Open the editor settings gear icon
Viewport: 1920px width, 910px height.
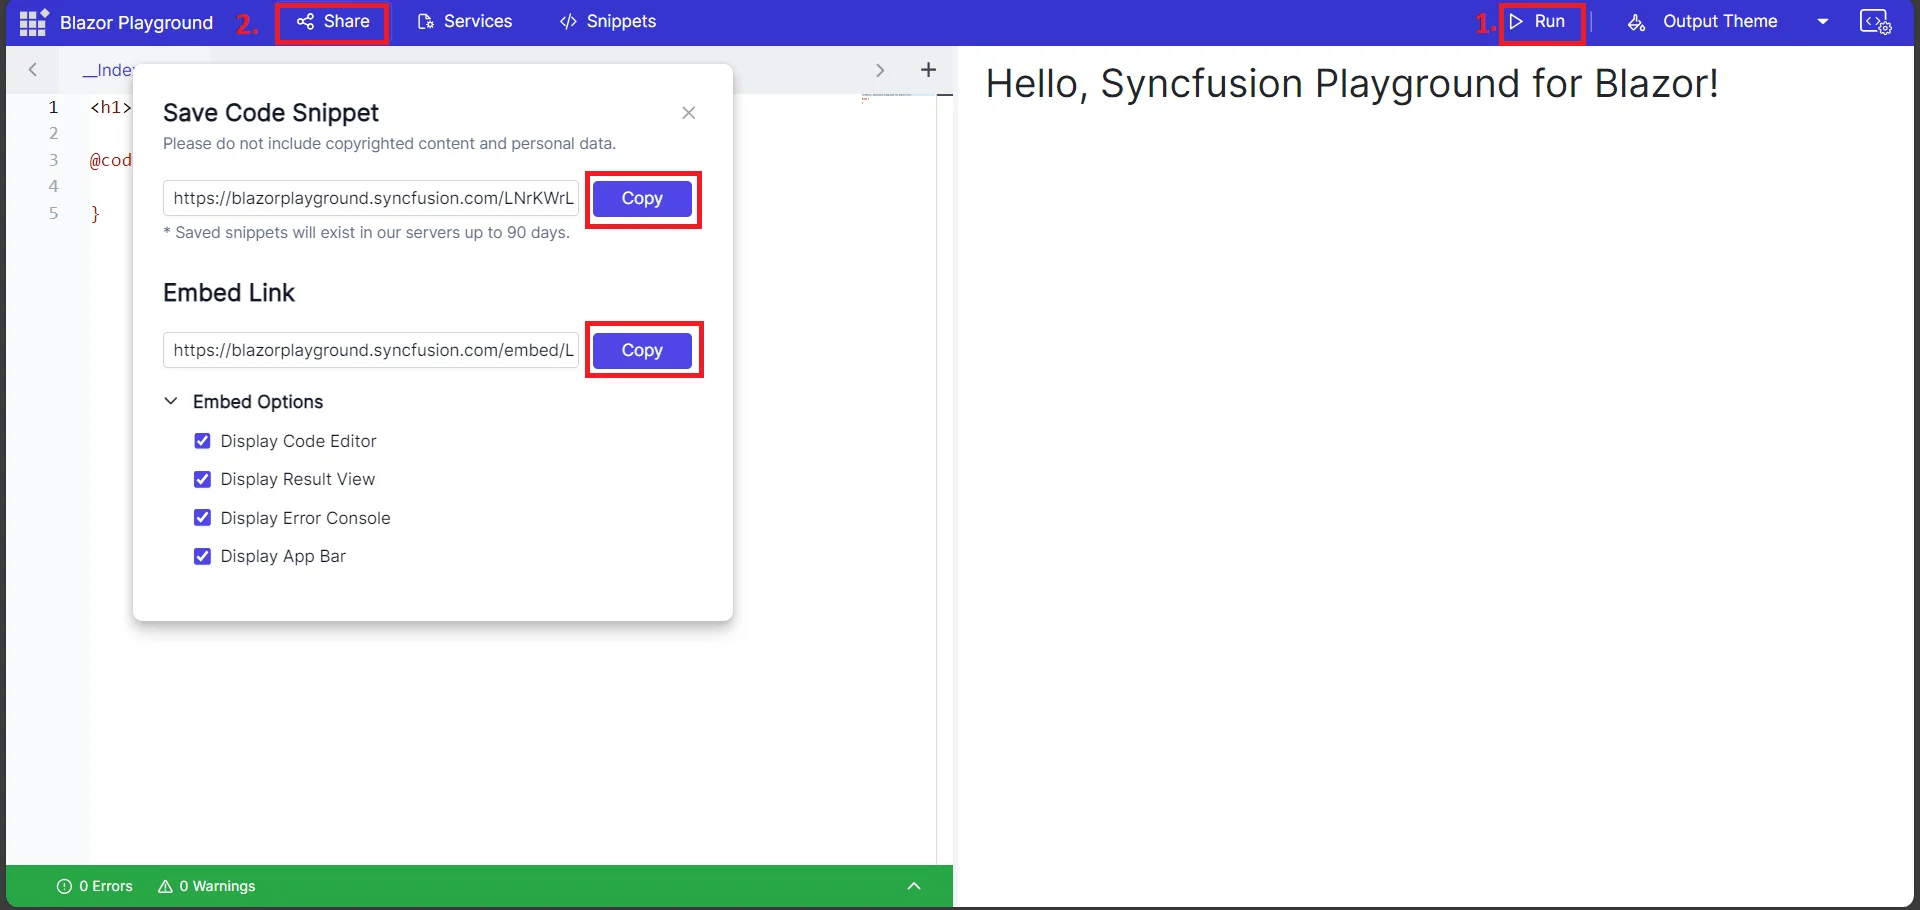pyautogui.click(x=1877, y=21)
